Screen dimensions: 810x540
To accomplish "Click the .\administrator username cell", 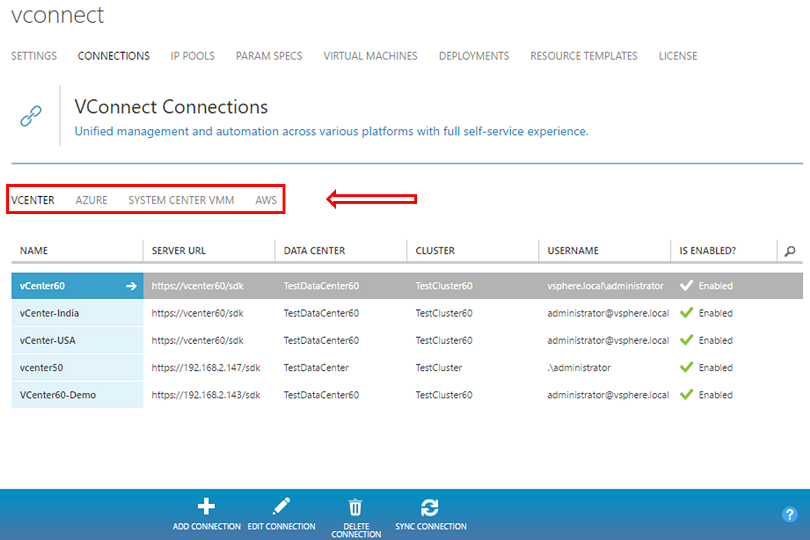I will 579,368.
